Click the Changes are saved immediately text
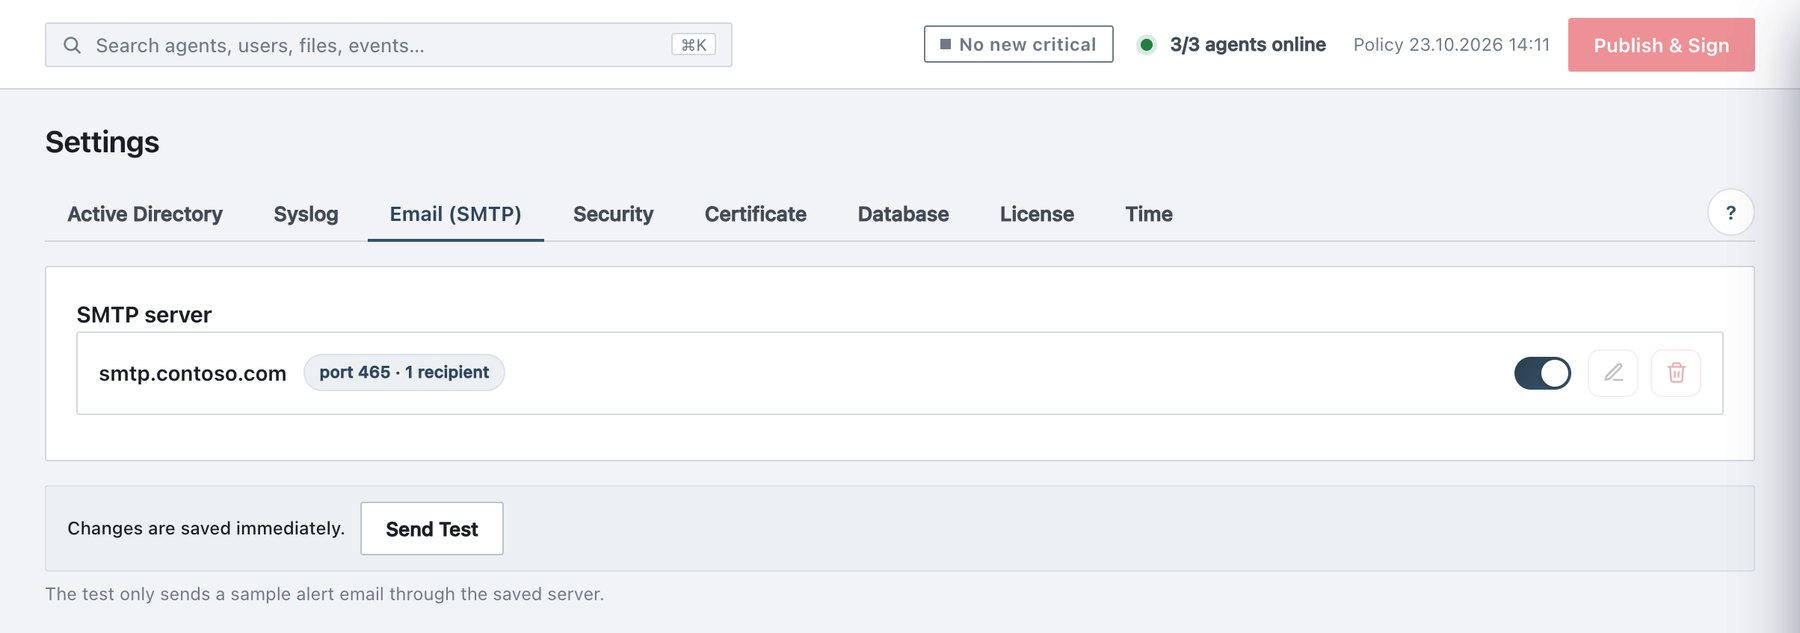Screen dimensions: 1800x633 (x=206, y=528)
